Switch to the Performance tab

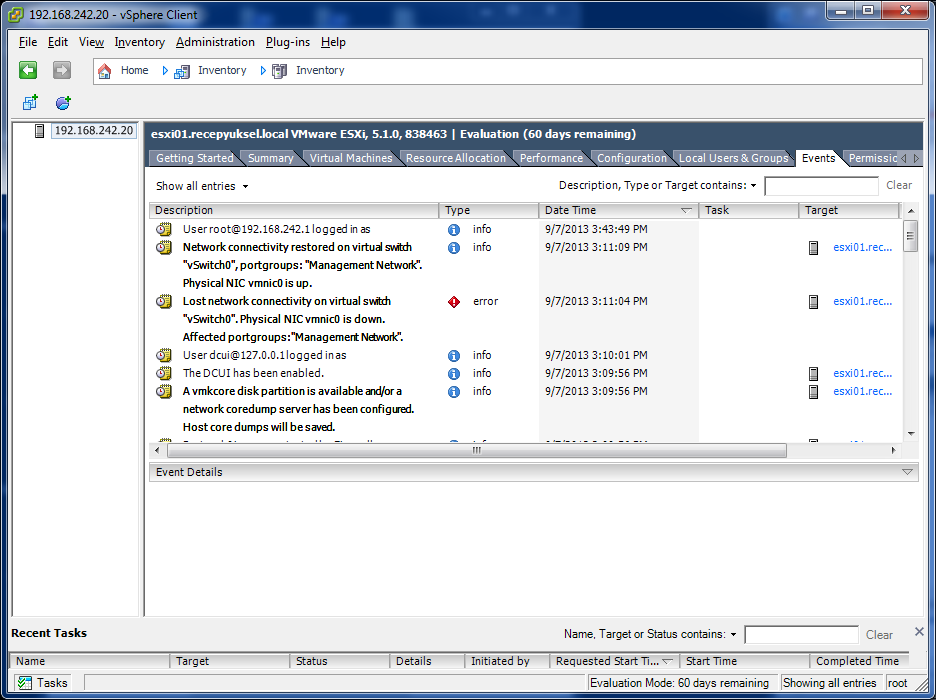point(551,158)
